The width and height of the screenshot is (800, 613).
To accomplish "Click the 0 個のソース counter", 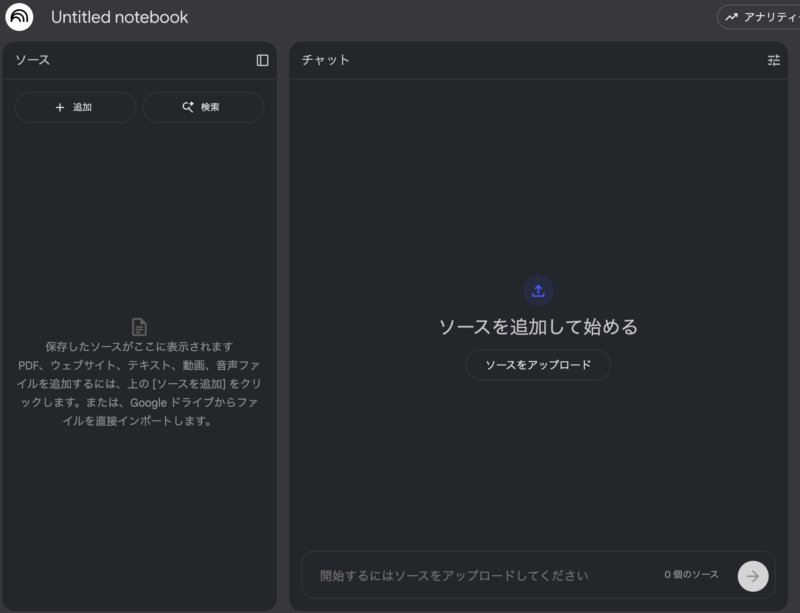I will click(x=691, y=575).
